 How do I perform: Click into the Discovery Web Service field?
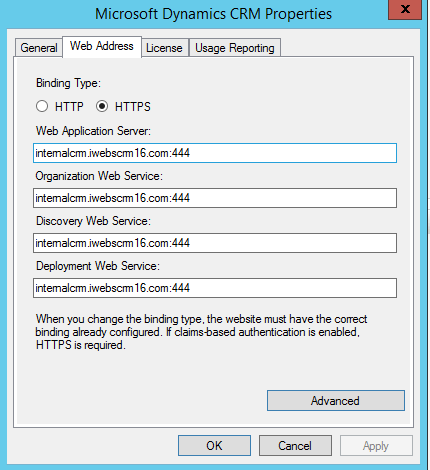pyautogui.click(x=215, y=243)
